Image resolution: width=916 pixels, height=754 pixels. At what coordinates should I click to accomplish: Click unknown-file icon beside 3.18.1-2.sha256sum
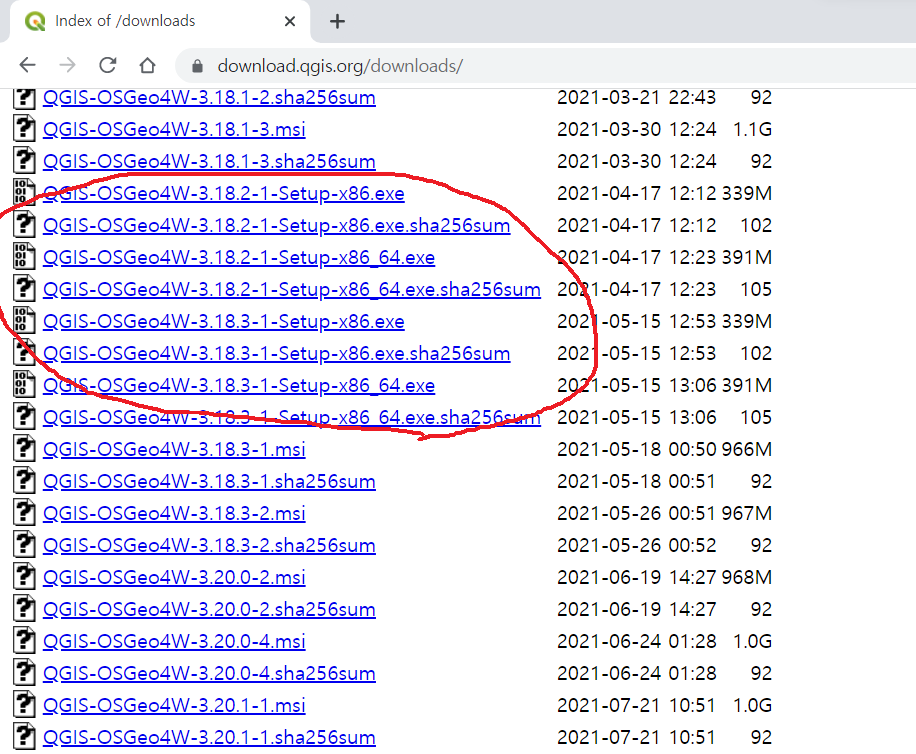pos(24,97)
